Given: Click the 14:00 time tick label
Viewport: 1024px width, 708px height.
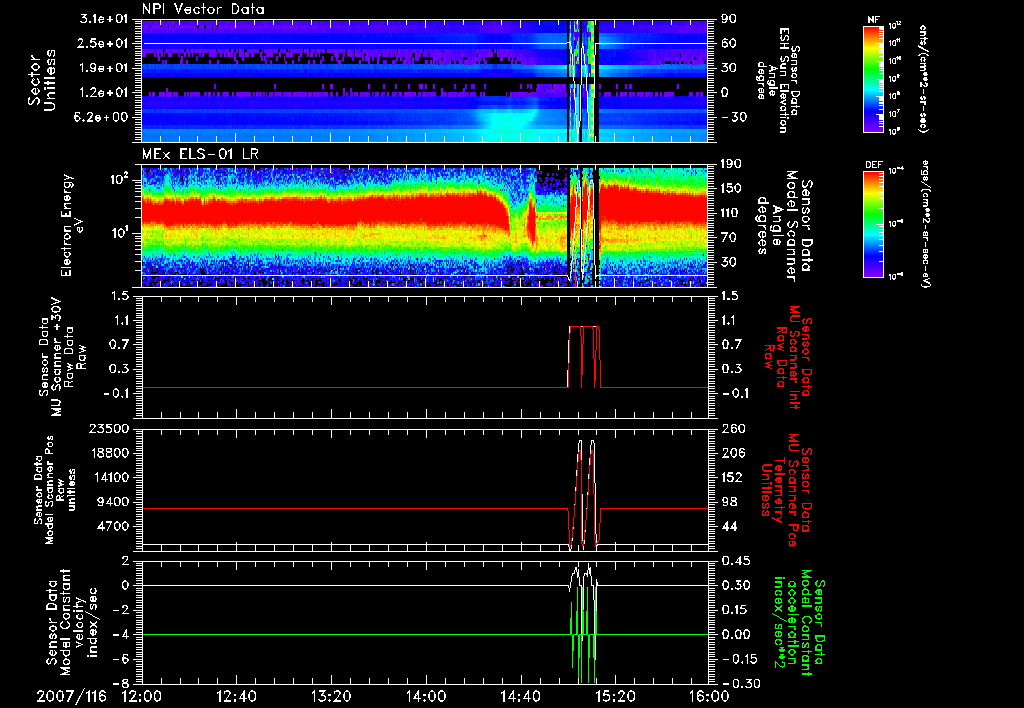Looking at the screenshot, I should click(x=426, y=696).
